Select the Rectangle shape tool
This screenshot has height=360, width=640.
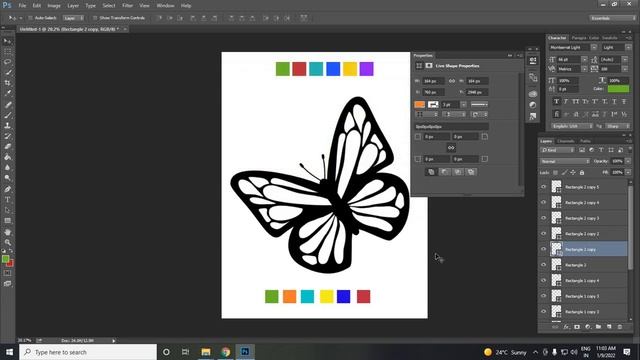(x=7, y=221)
